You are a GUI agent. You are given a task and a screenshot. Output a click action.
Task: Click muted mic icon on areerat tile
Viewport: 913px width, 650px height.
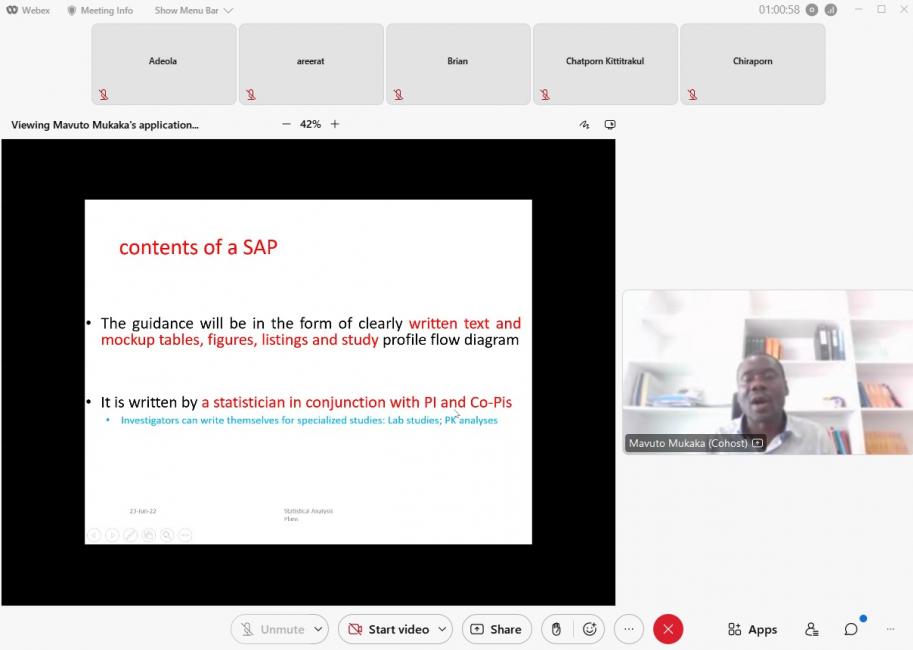(x=251, y=94)
